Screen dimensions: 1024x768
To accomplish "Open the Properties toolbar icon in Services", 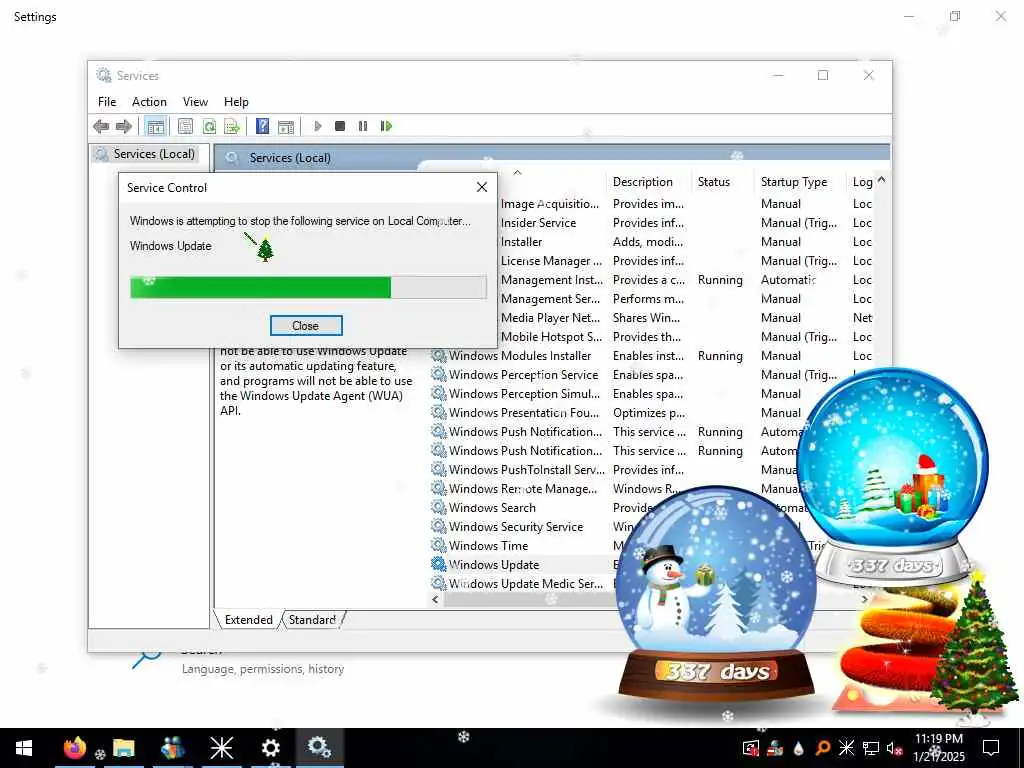I will click(185, 126).
